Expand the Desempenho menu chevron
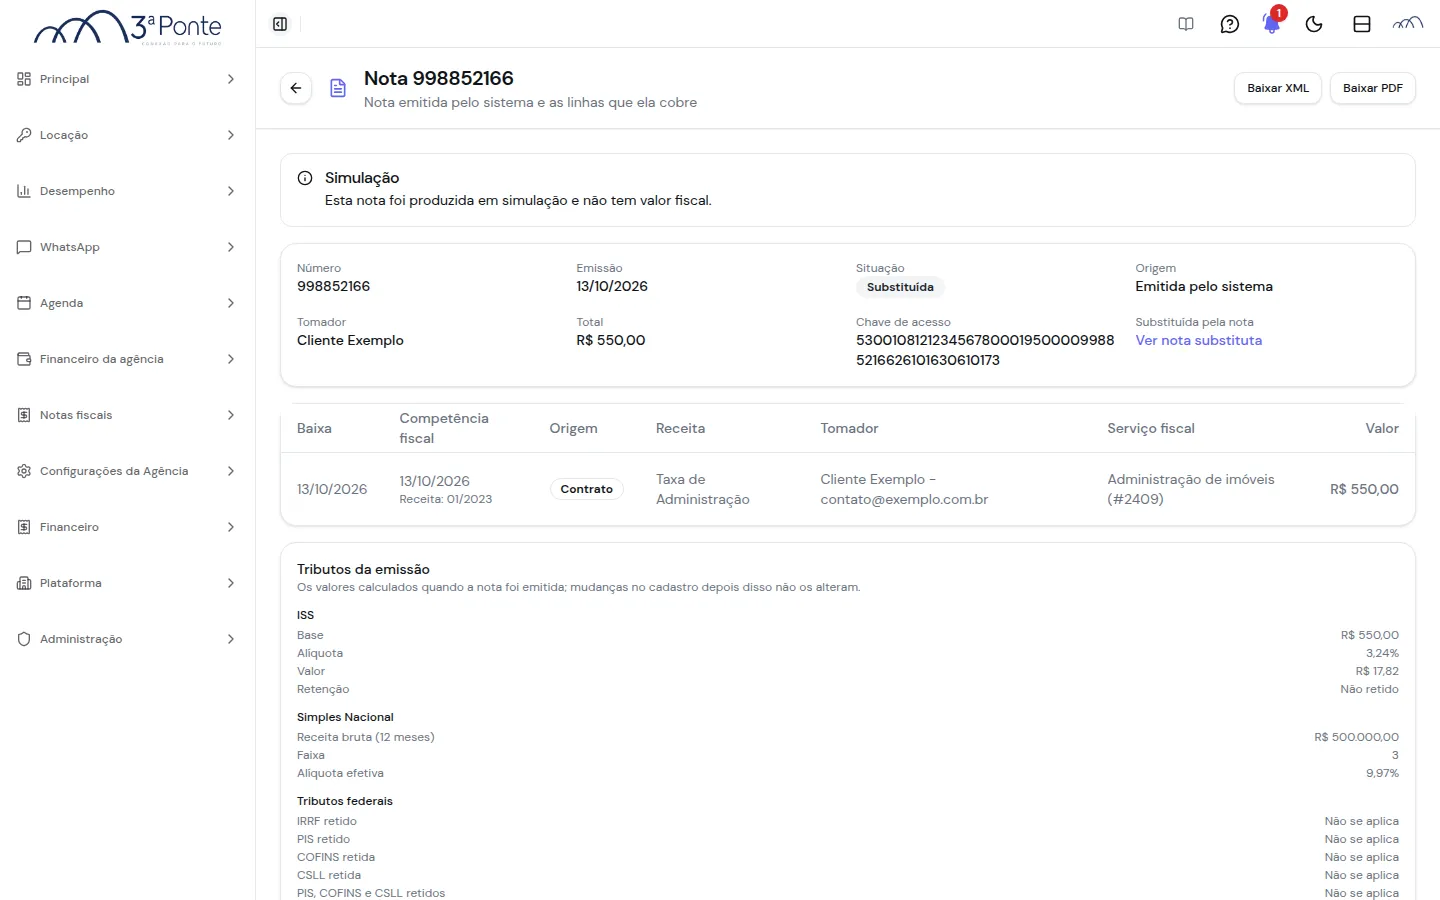This screenshot has height=900, width=1440. coord(231,191)
